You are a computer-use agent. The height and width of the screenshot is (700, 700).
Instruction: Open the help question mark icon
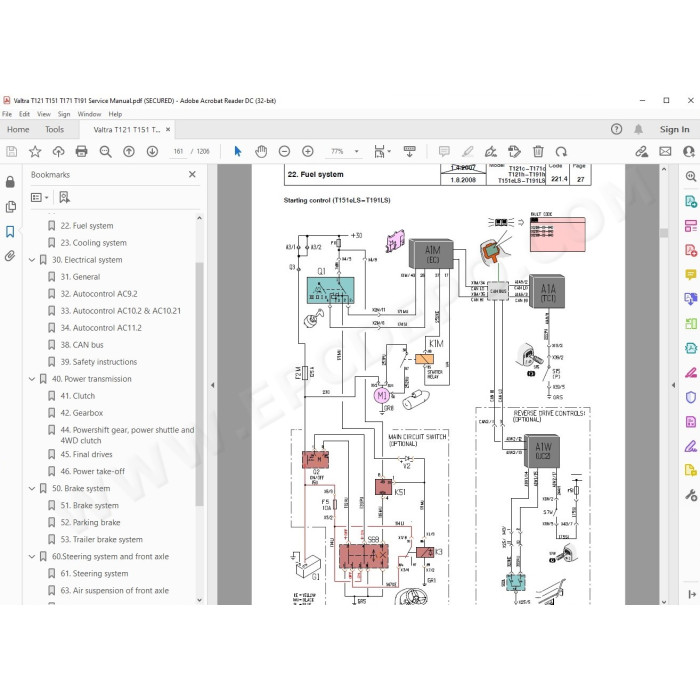point(617,129)
